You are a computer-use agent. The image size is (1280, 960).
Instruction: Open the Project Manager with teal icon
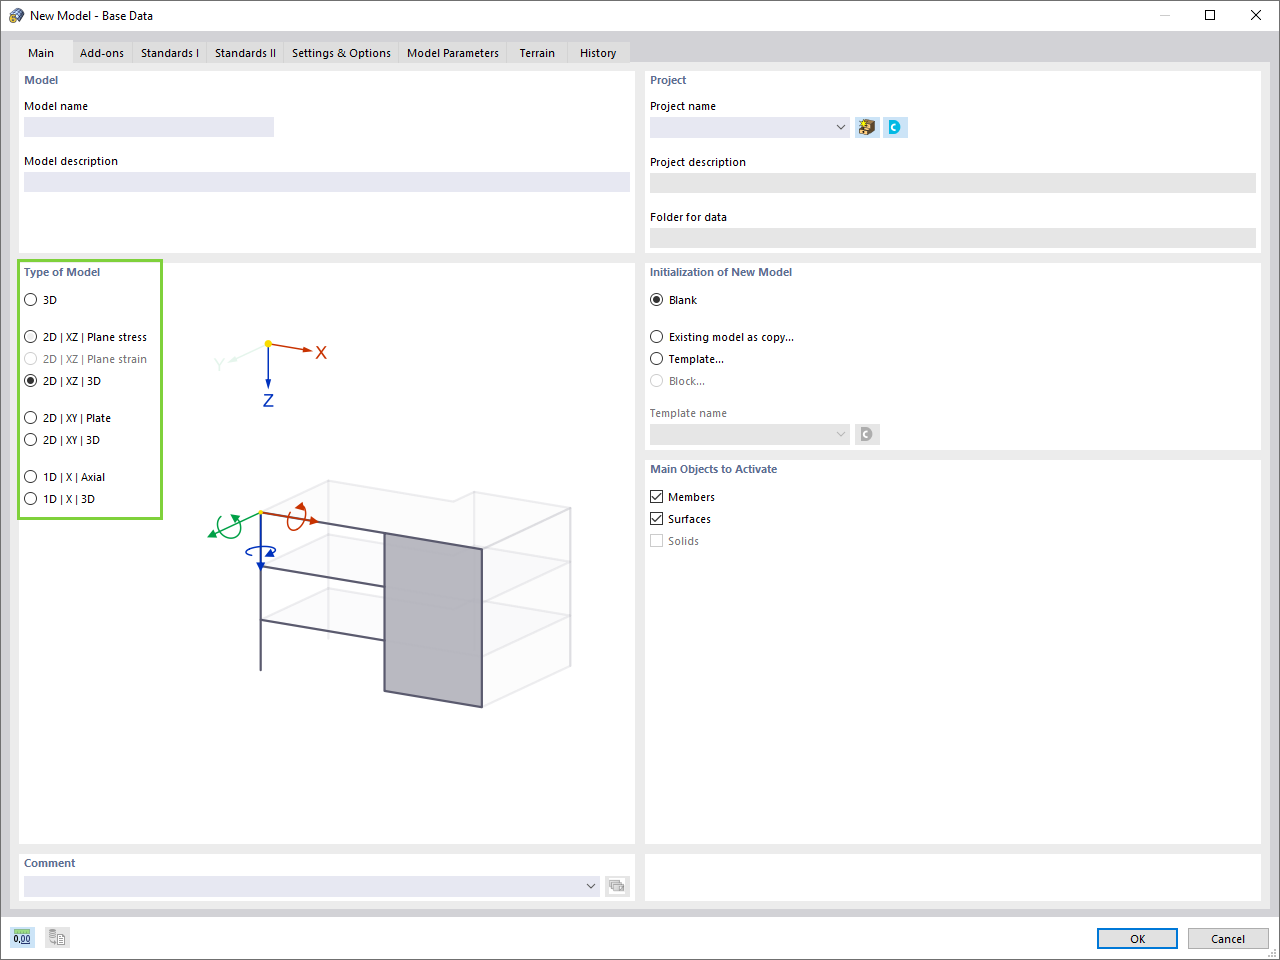pyautogui.click(x=895, y=127)
